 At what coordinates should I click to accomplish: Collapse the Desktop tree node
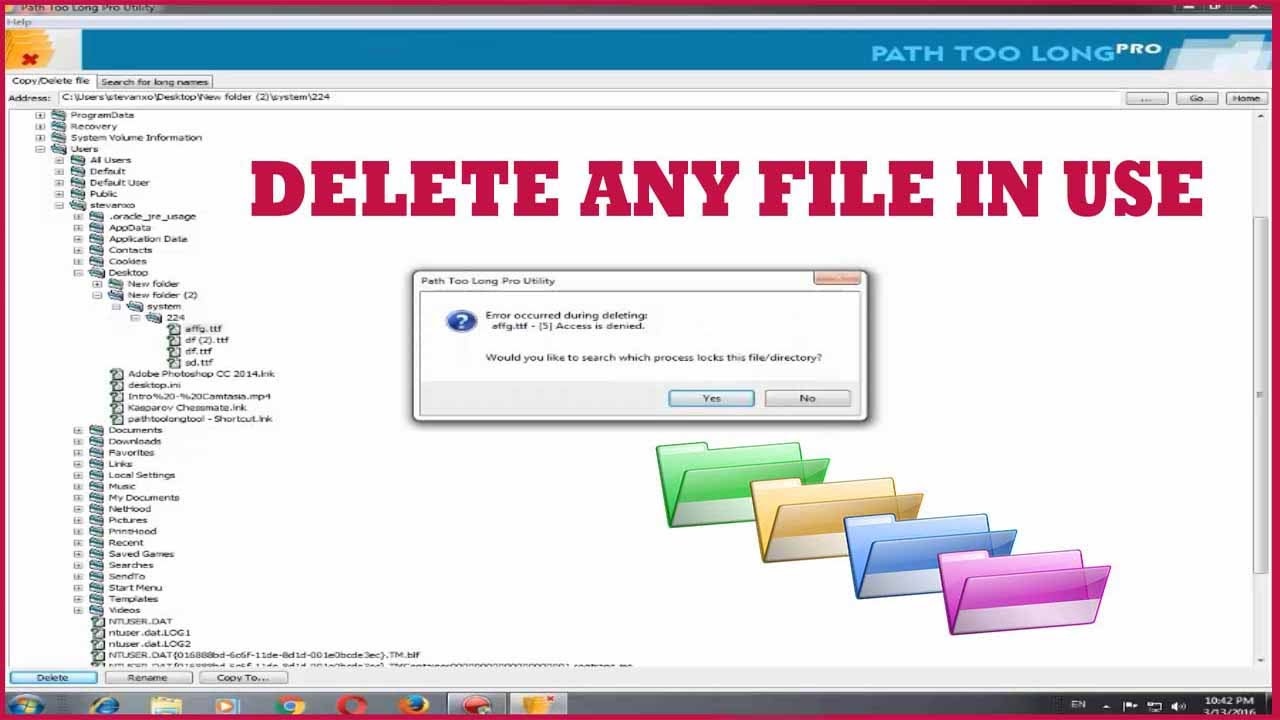79,273
